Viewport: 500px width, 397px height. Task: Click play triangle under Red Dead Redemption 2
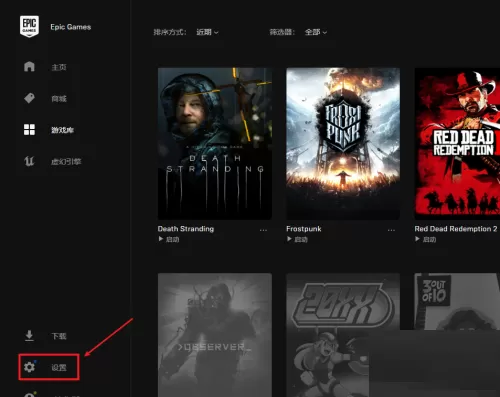[x=417, y=239]
